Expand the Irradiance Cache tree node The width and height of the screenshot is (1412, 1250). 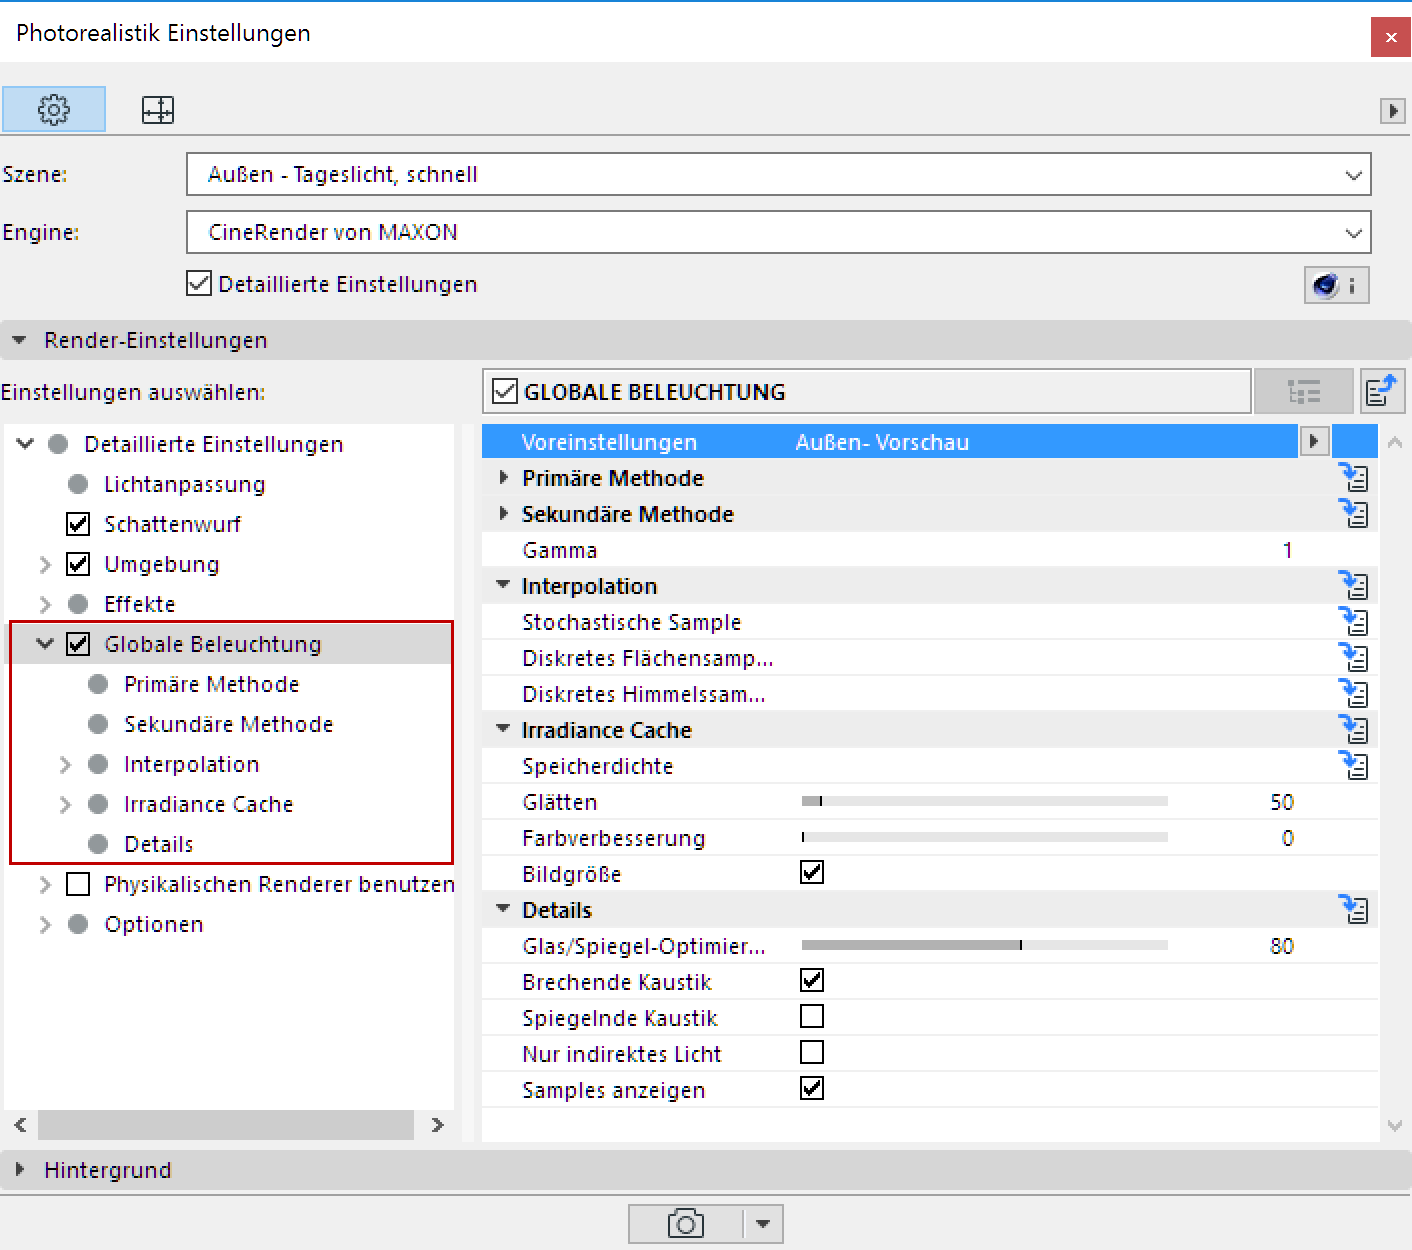(65, 804)
